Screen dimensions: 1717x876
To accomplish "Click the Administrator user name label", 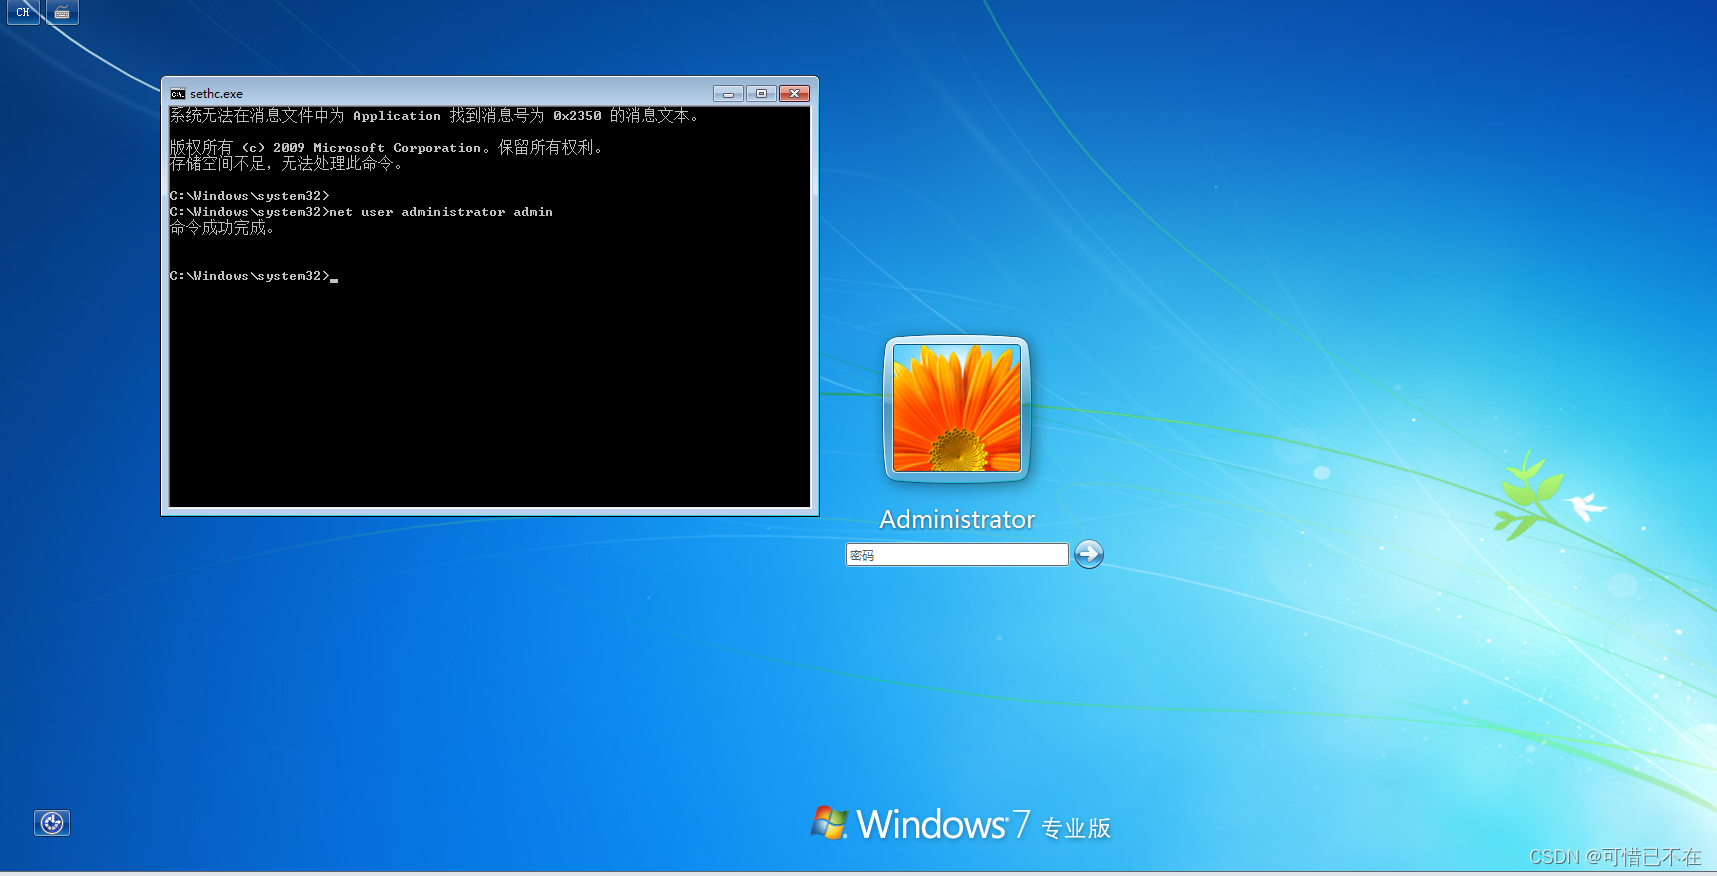I will pos(957,519).
